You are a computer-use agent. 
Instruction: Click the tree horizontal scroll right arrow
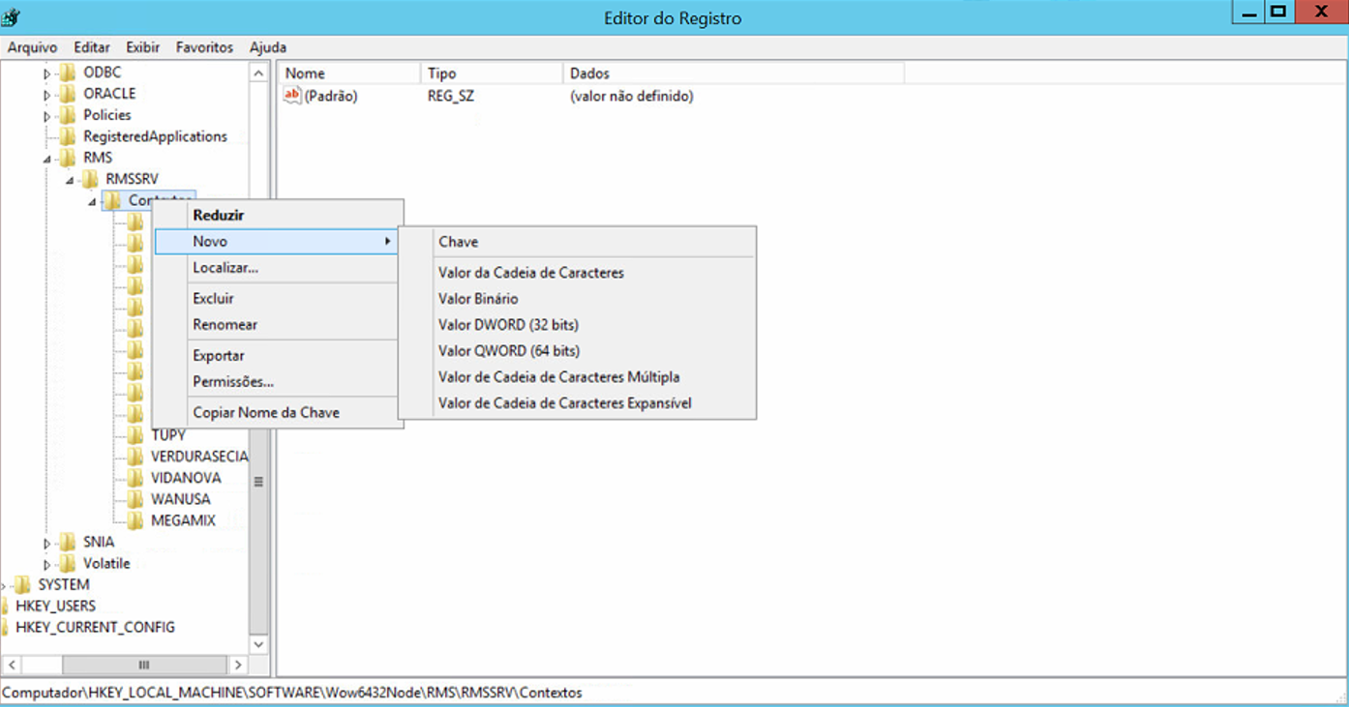point(238,665)
